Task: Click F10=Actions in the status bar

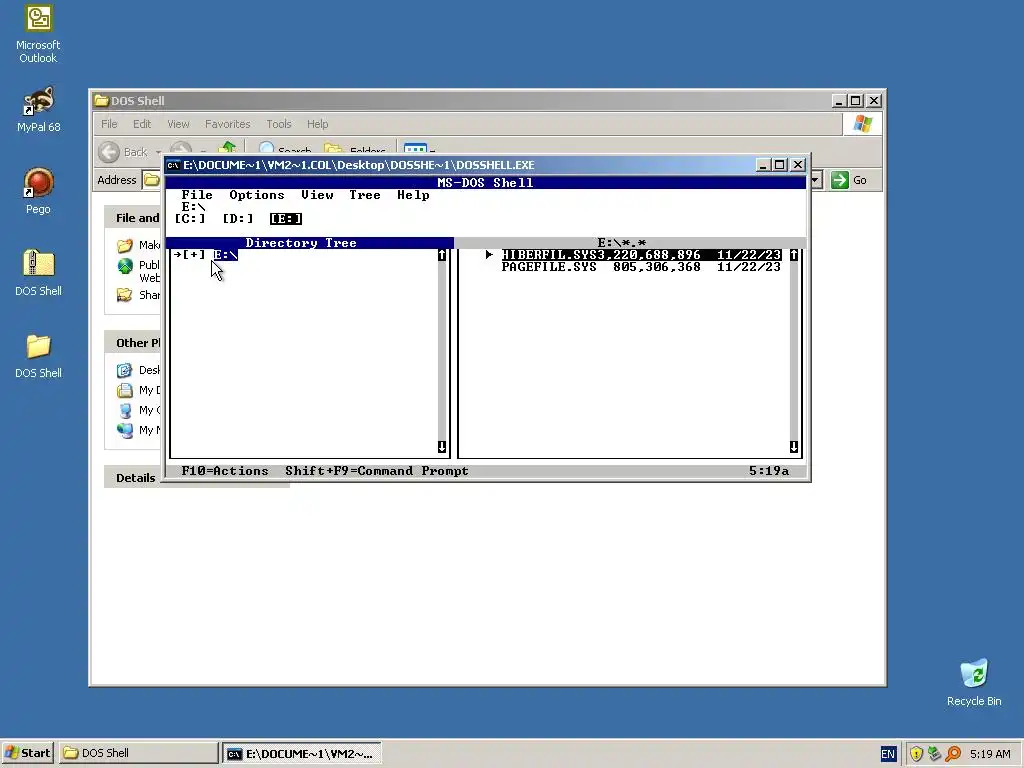Action: tap(225, 471)
